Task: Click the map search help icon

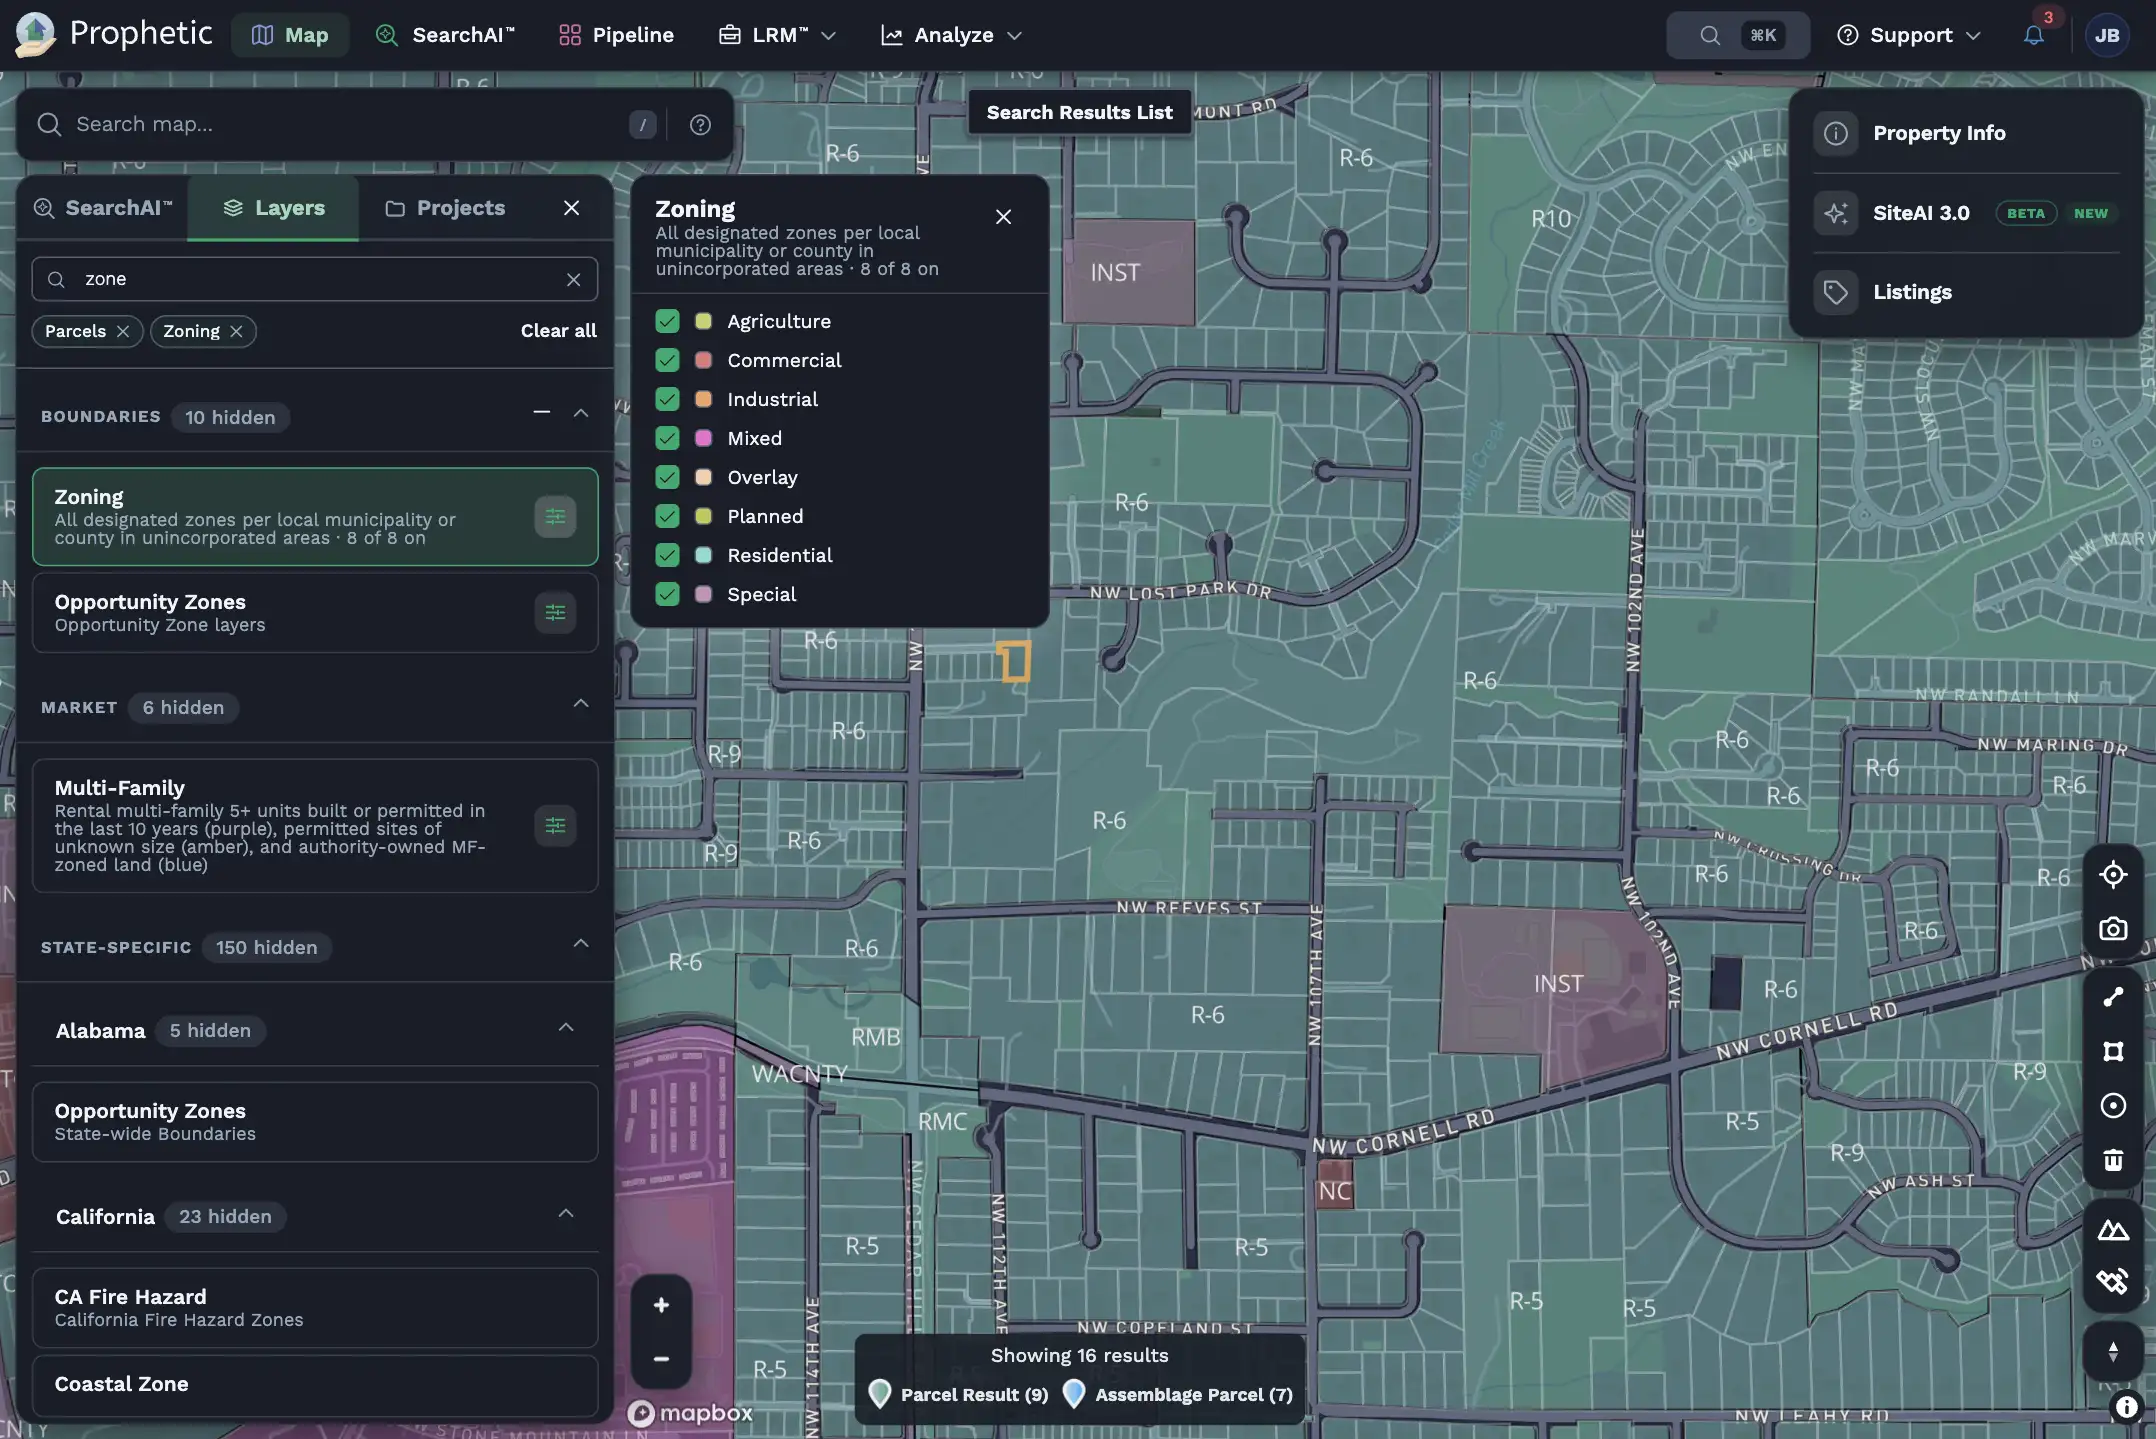Action: click(x=700, y=124)
